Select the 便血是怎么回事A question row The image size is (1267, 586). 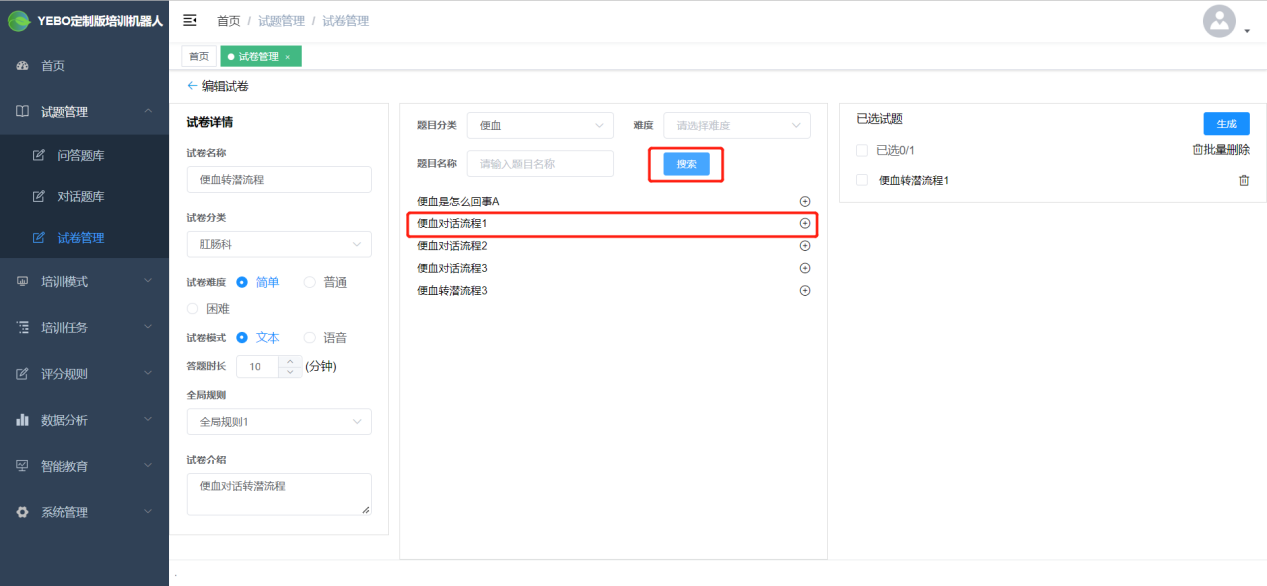pyautogui.click(x=613, y=202)
